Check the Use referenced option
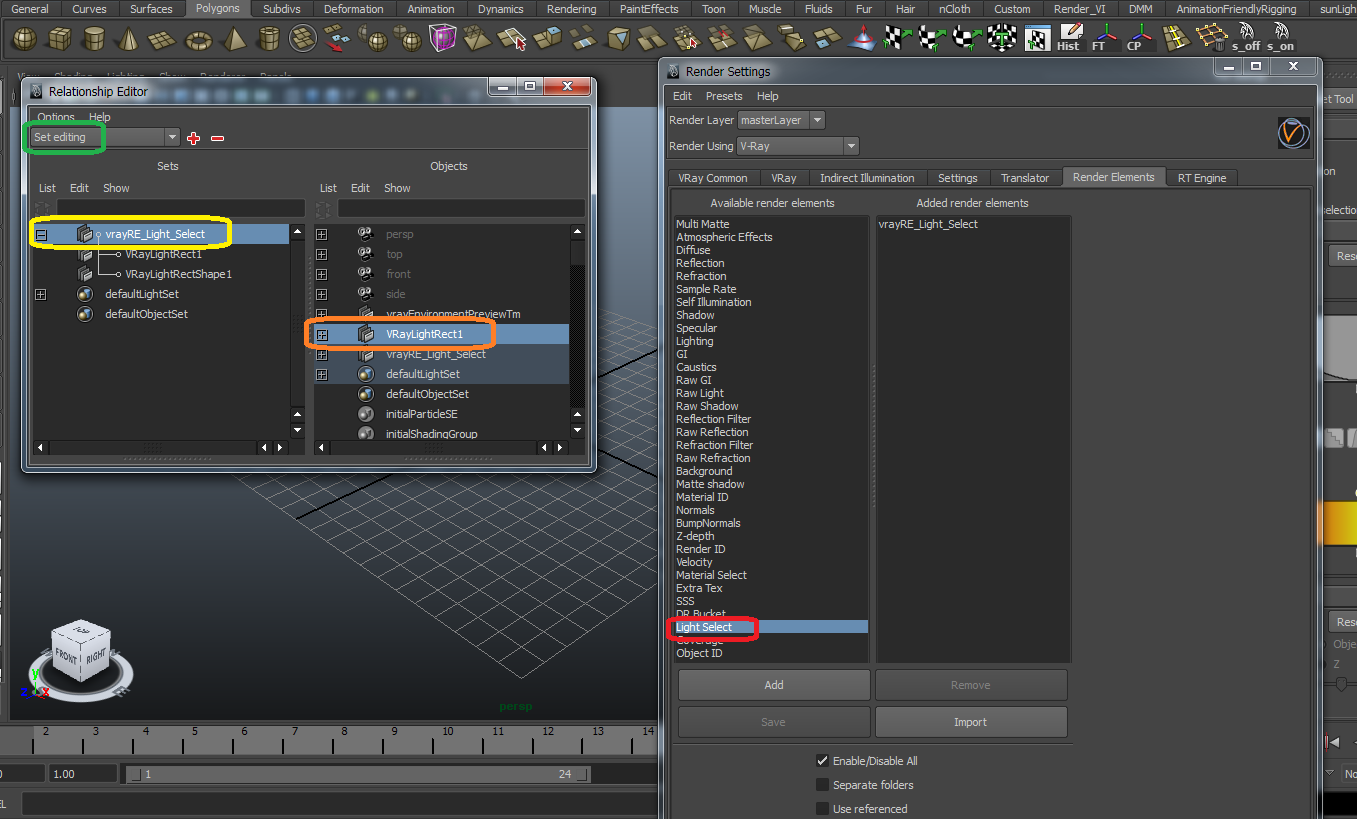Viewport: 1357px width, 819px height. point(822,809)
